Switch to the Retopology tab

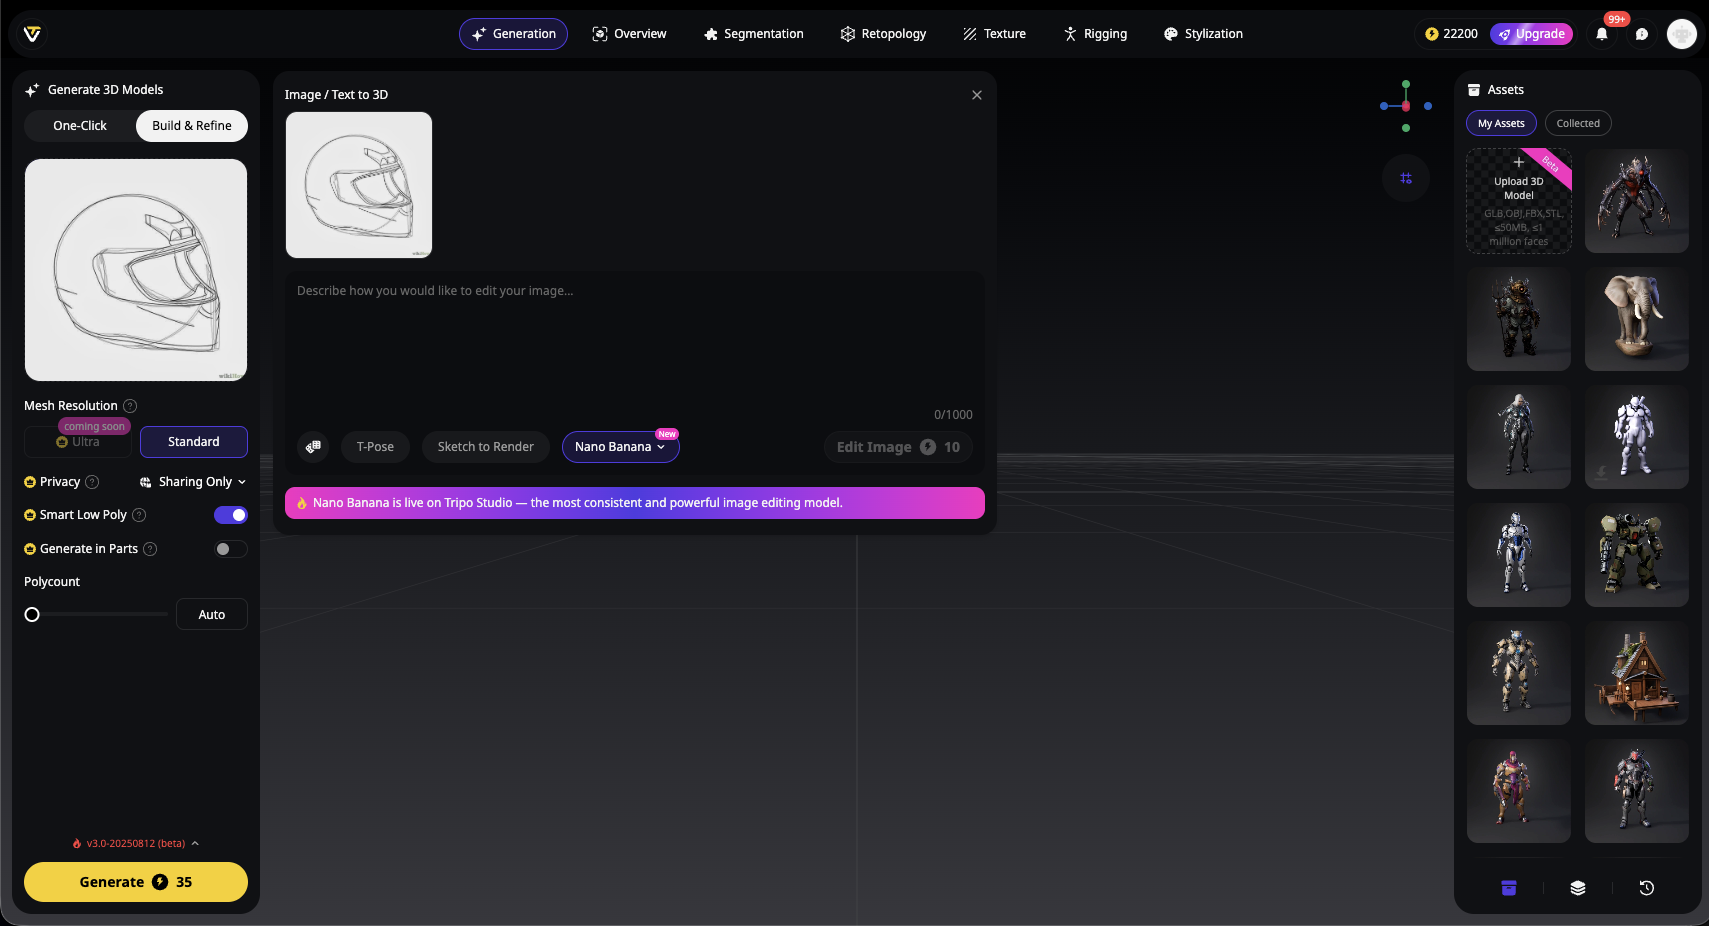(883, 34)
